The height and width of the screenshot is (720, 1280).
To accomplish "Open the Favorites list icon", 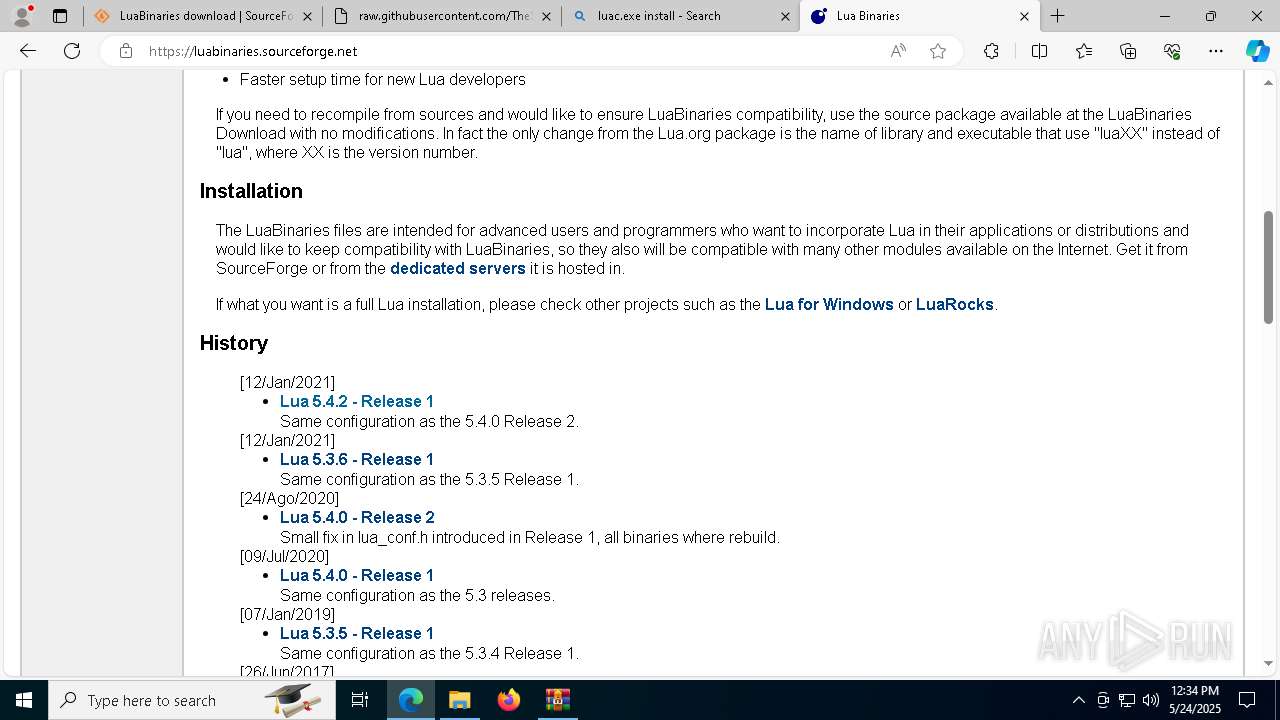I will tap(1084, 51).
